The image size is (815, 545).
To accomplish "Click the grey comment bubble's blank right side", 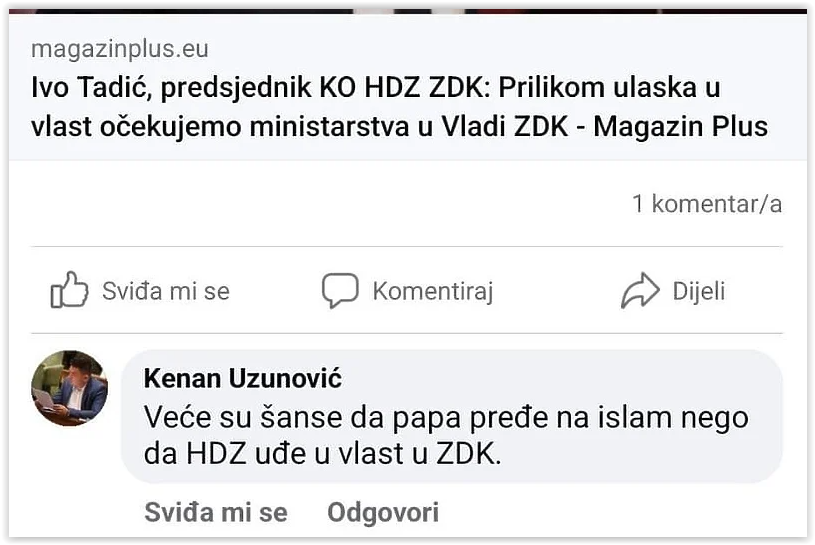I will point(650,455).
